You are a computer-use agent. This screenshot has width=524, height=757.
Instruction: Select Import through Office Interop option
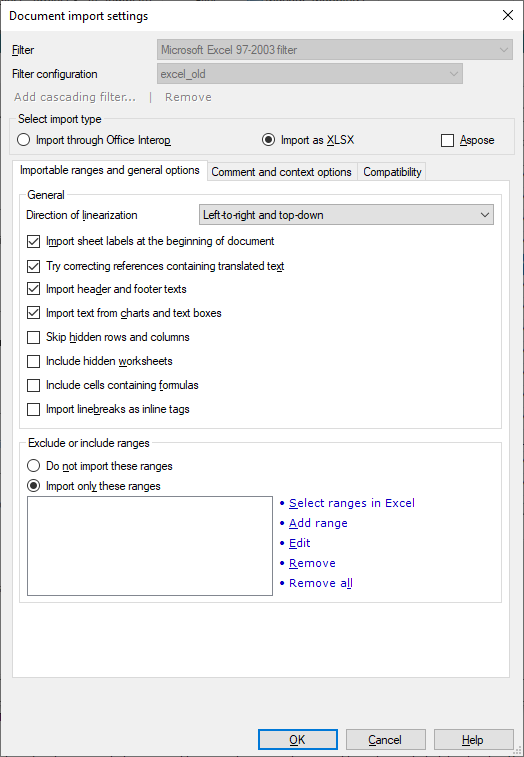click(94, 140)
